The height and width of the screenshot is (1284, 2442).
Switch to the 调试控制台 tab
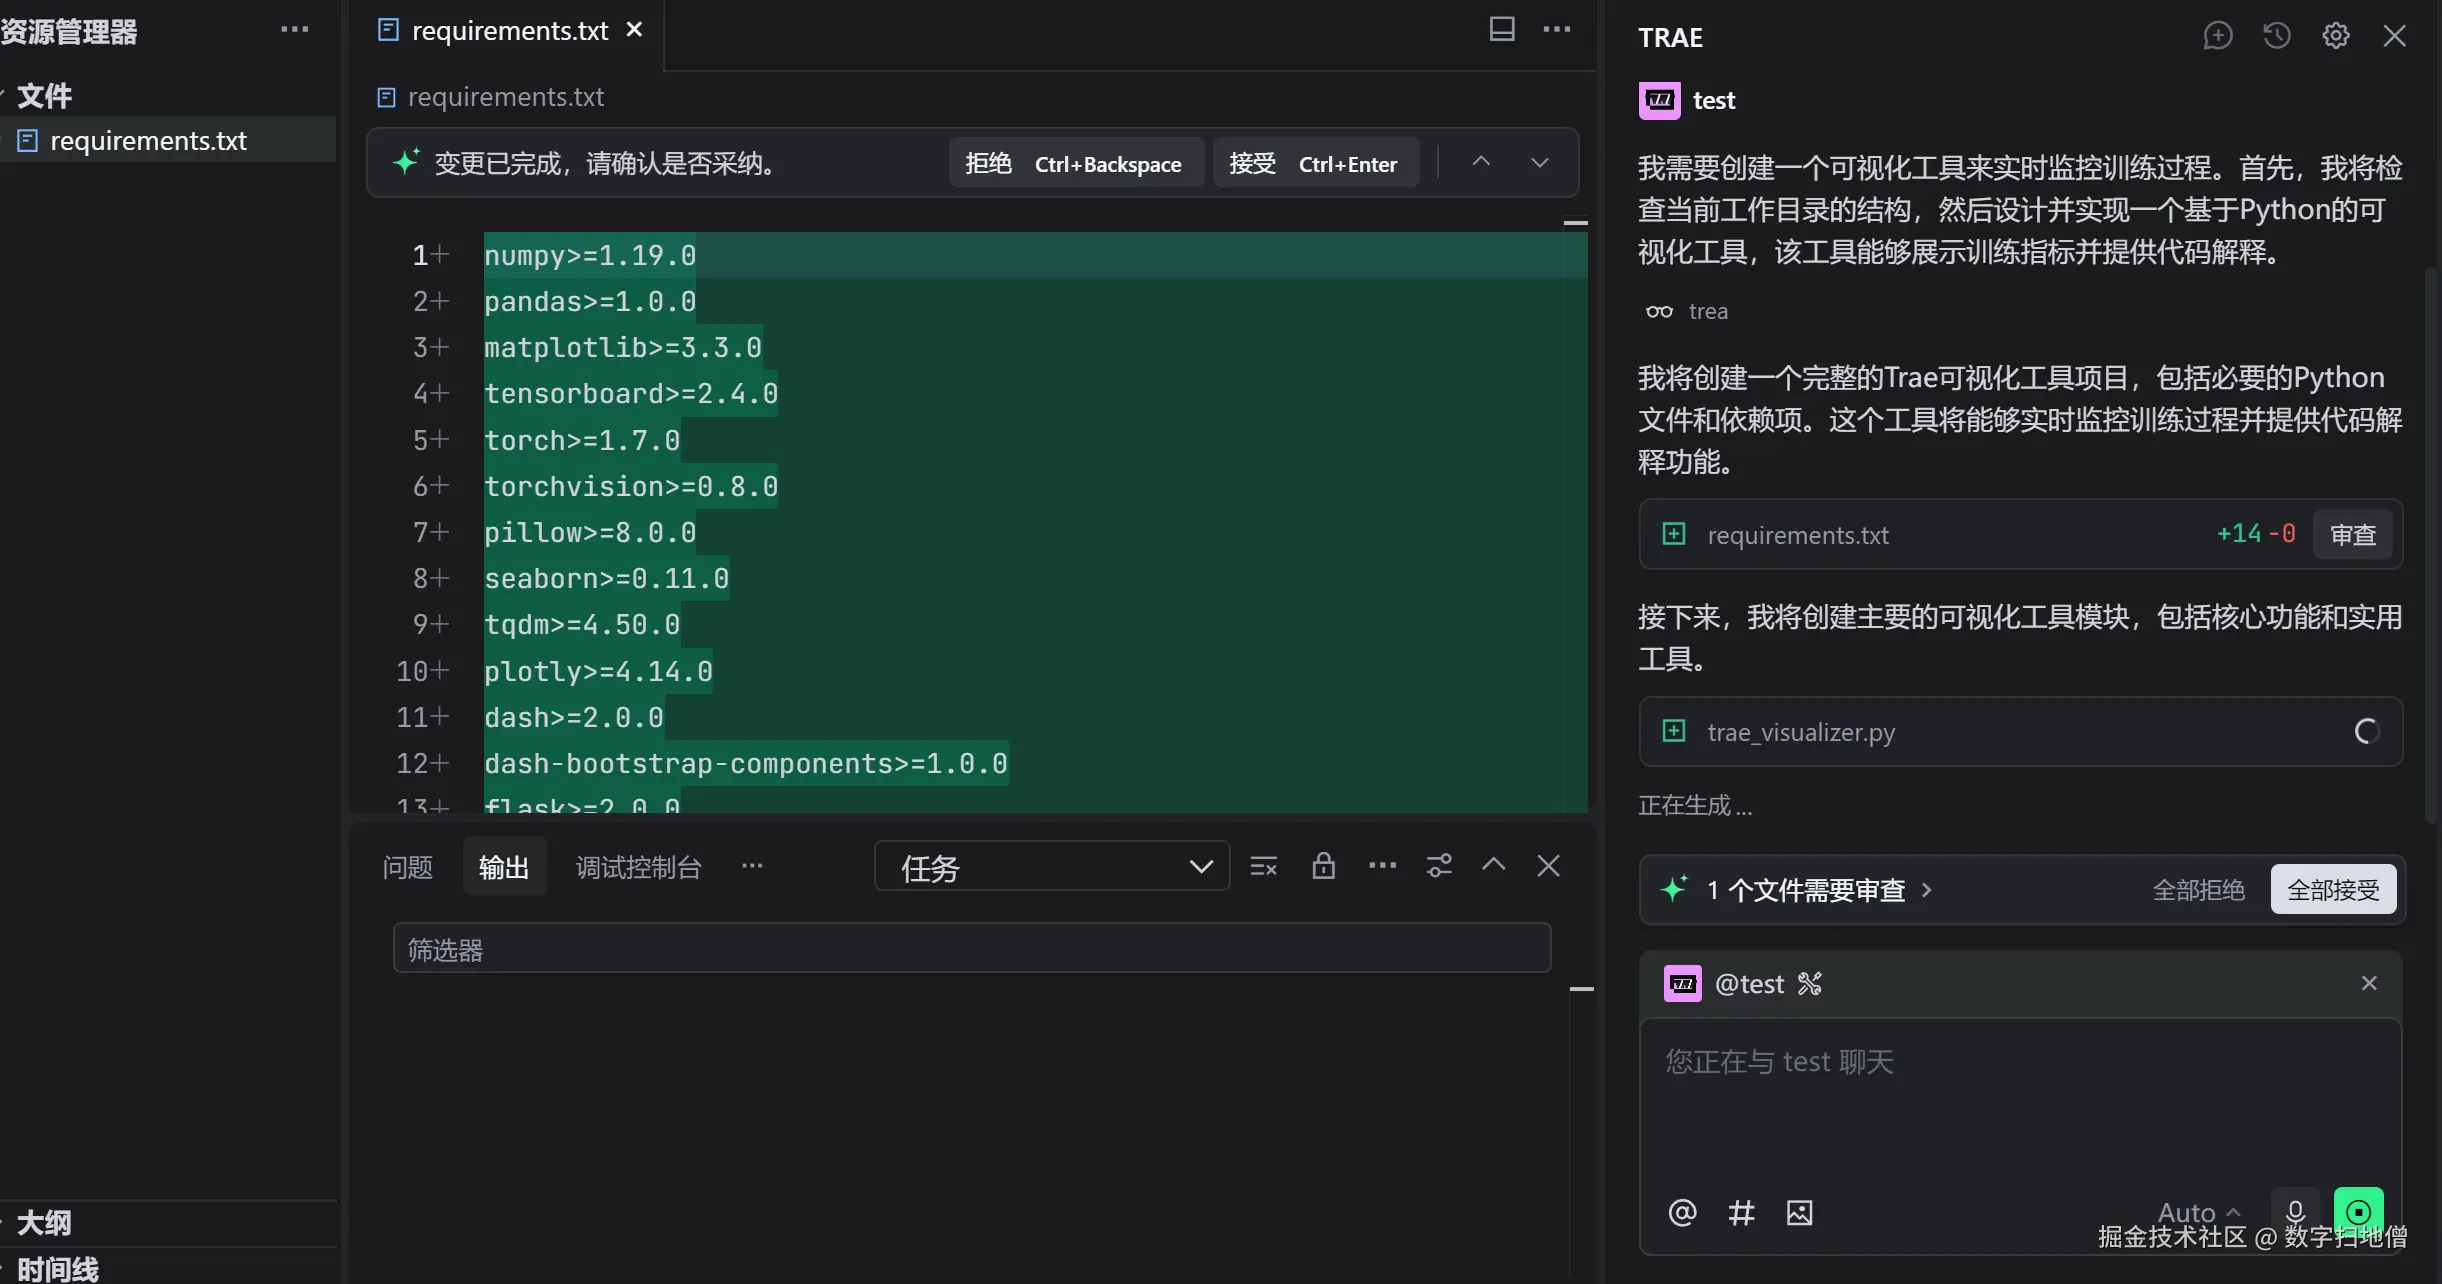coord(638,867)
